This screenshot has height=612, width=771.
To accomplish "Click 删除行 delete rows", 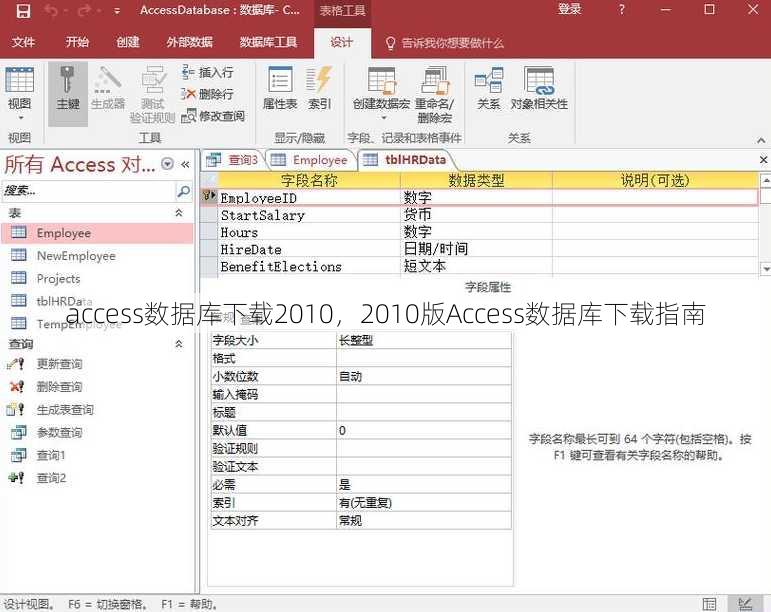I will [207, 94].
